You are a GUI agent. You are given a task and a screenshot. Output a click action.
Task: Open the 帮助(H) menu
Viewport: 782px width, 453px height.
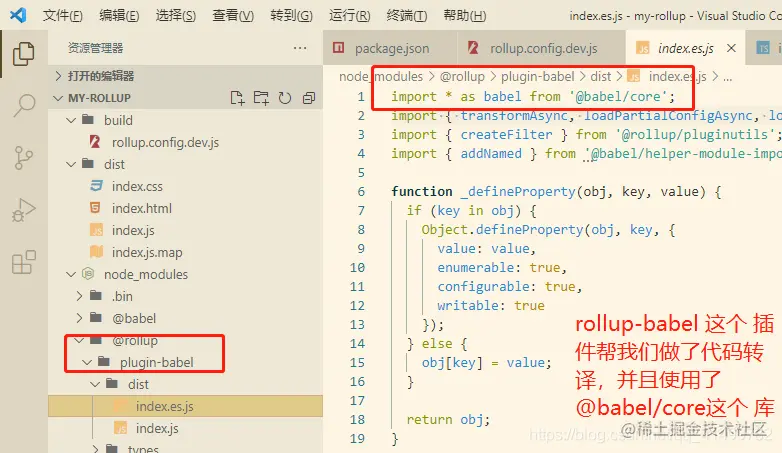(465, 15)
